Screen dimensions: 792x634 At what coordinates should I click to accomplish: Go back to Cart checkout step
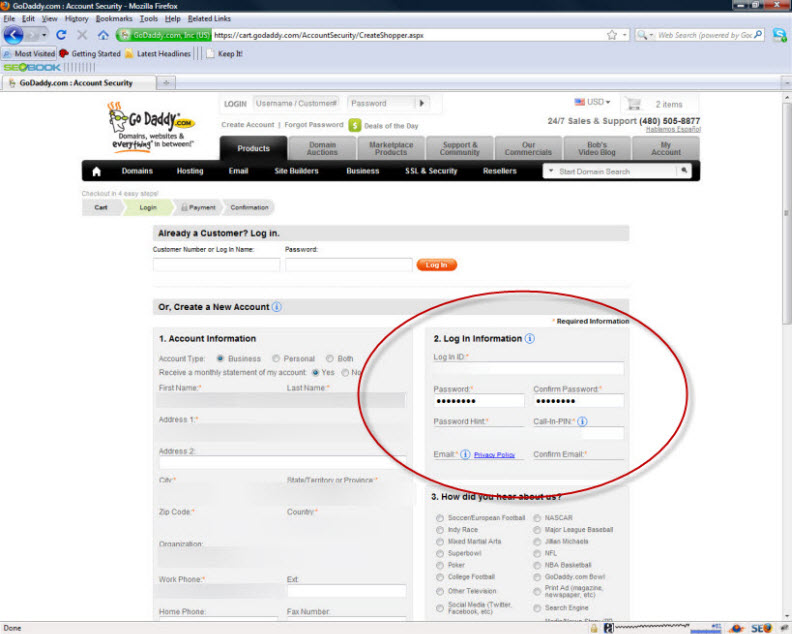click(x=101, y=208)
